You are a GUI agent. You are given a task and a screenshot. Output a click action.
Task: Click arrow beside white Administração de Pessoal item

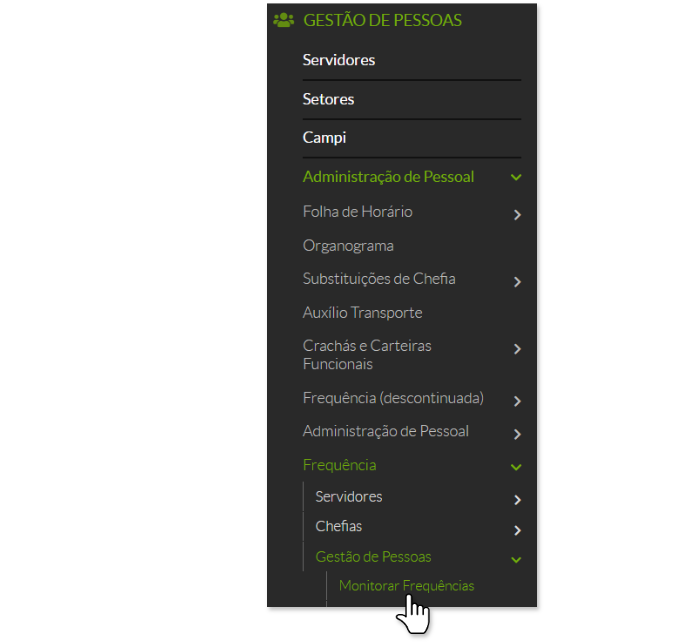517,434
